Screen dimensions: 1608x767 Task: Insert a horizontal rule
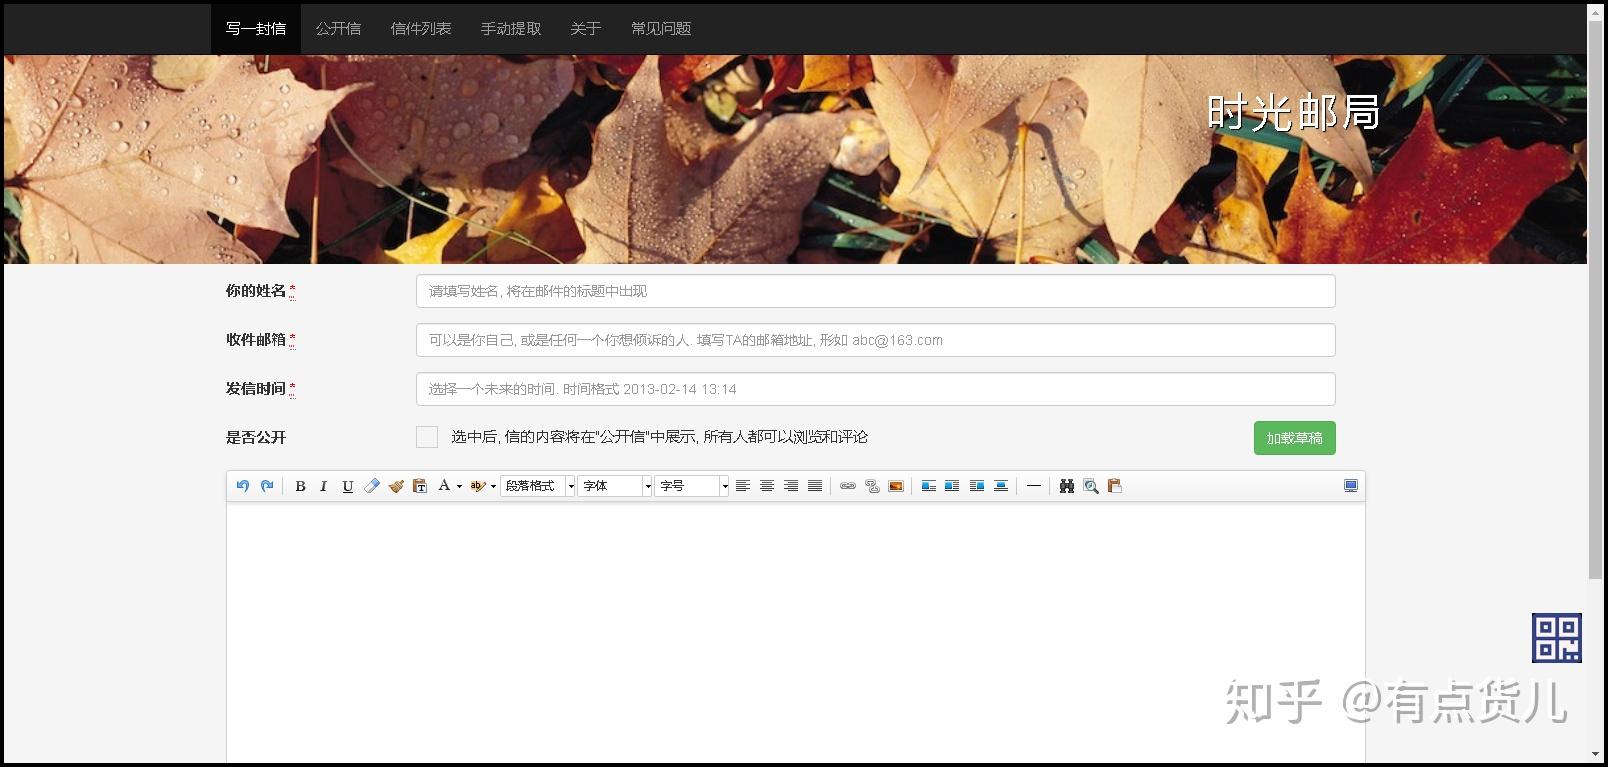click(1034, 486)
